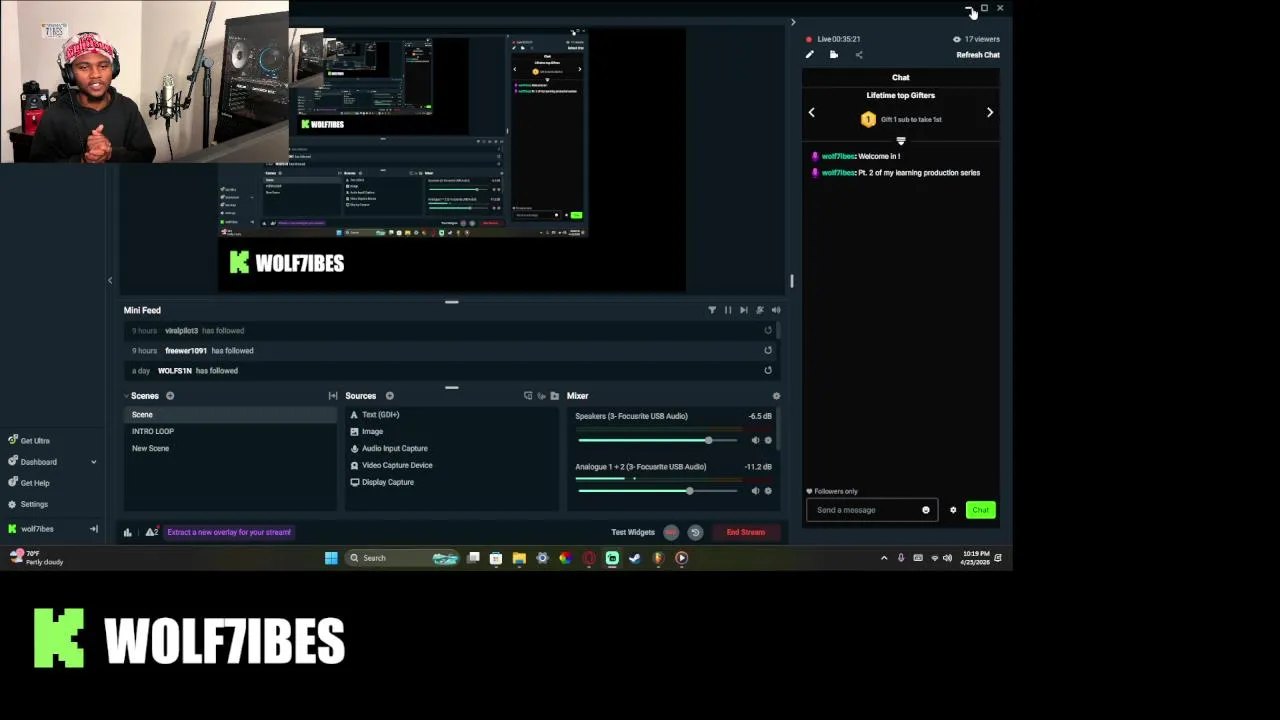Add source folder icon in Sources header

[x=555, y=396]
